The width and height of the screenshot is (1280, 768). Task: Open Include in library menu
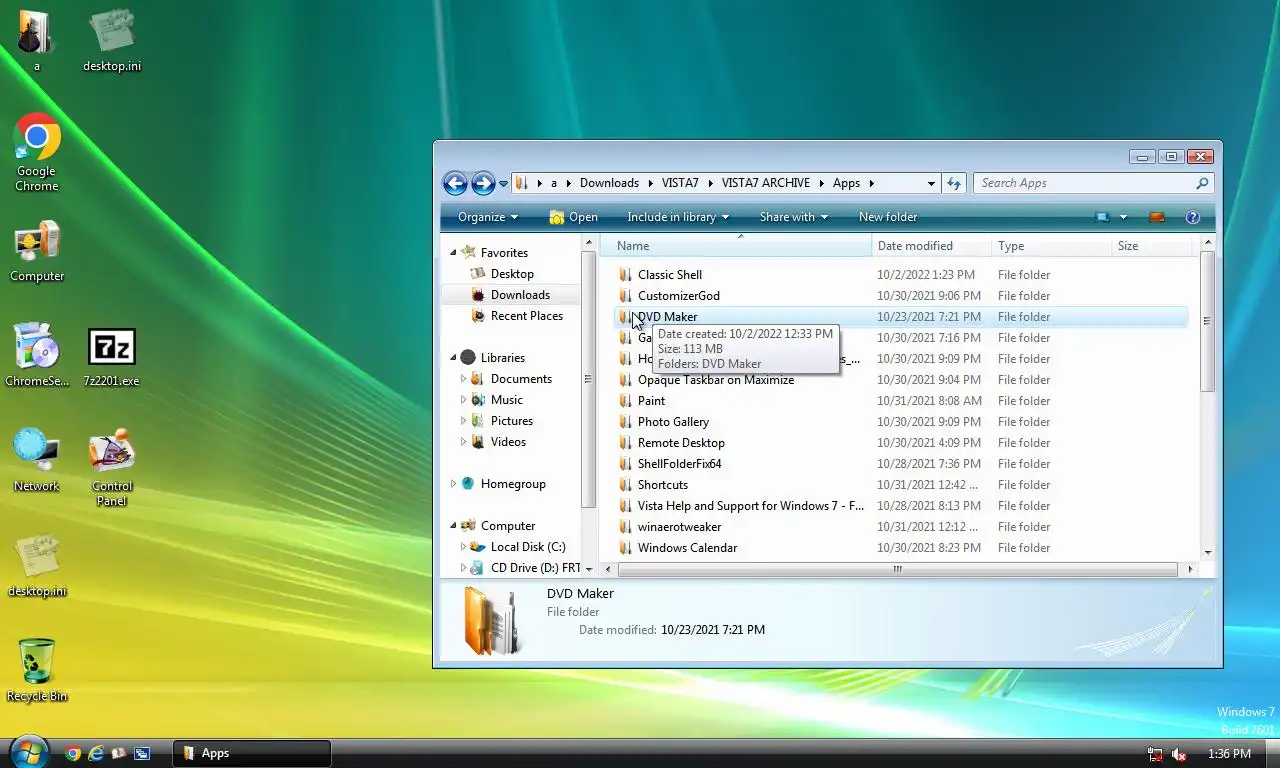[x=678, y=217]
